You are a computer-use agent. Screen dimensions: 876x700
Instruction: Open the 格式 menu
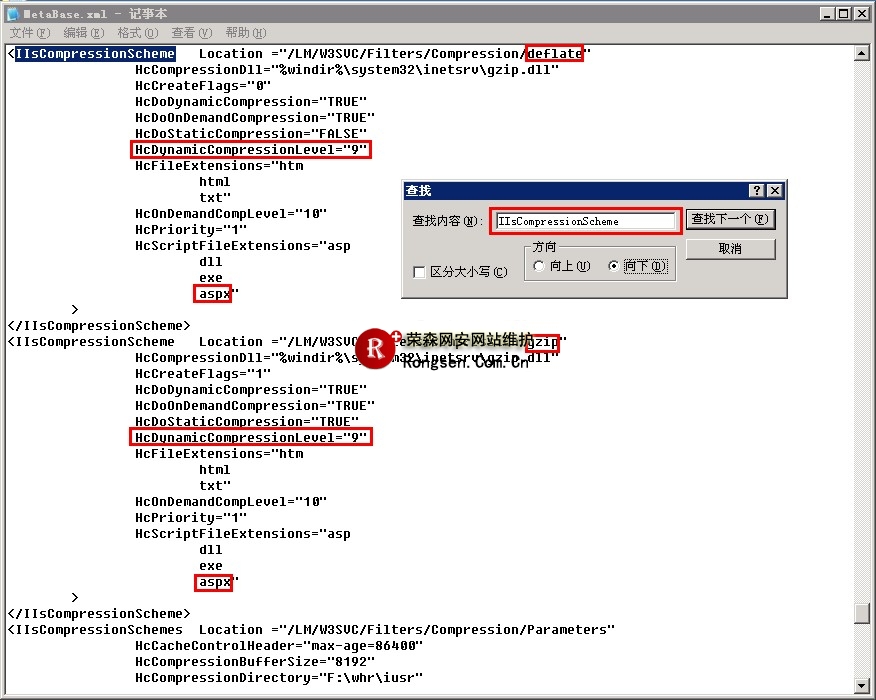point(137,33)
